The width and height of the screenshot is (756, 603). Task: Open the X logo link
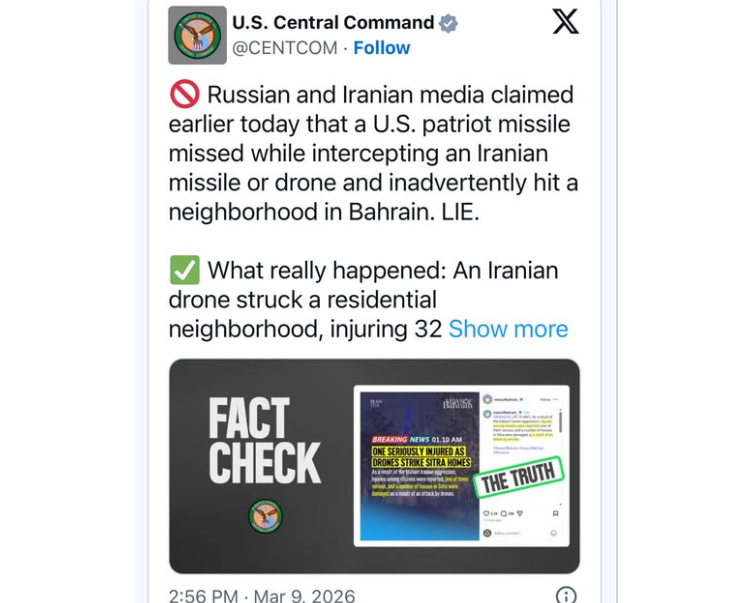click(x=565, y=22)
